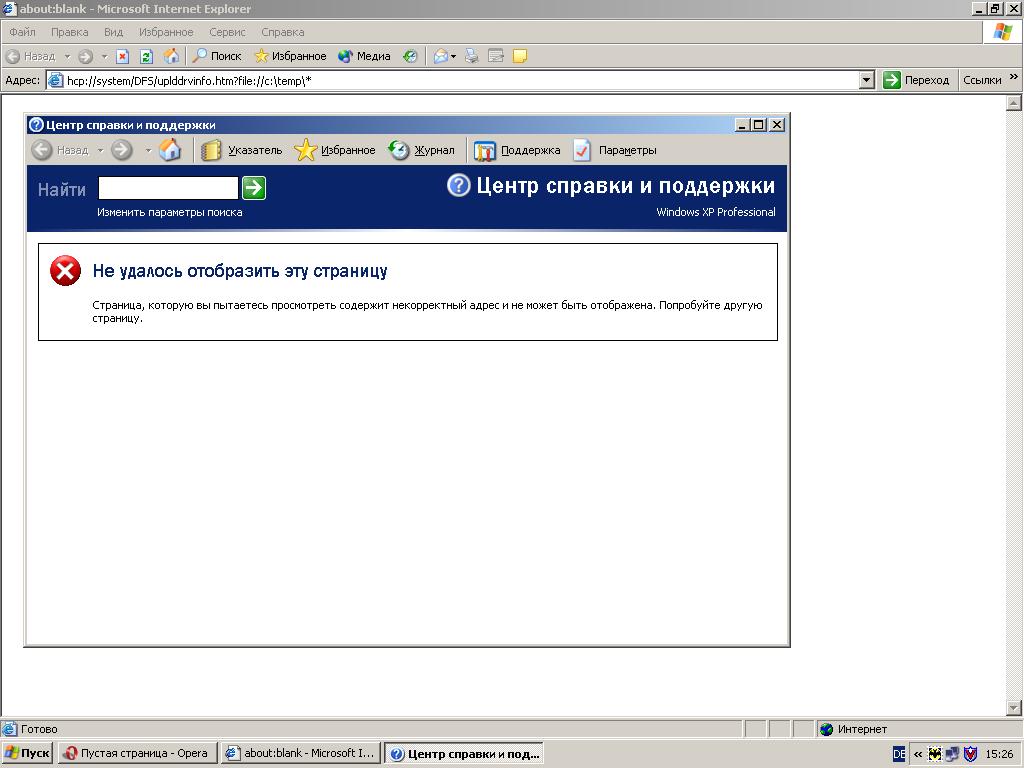This screenshot has height=768, width=1024.
Task: Print the page with printer icon
Action: [x=472, y=56]
